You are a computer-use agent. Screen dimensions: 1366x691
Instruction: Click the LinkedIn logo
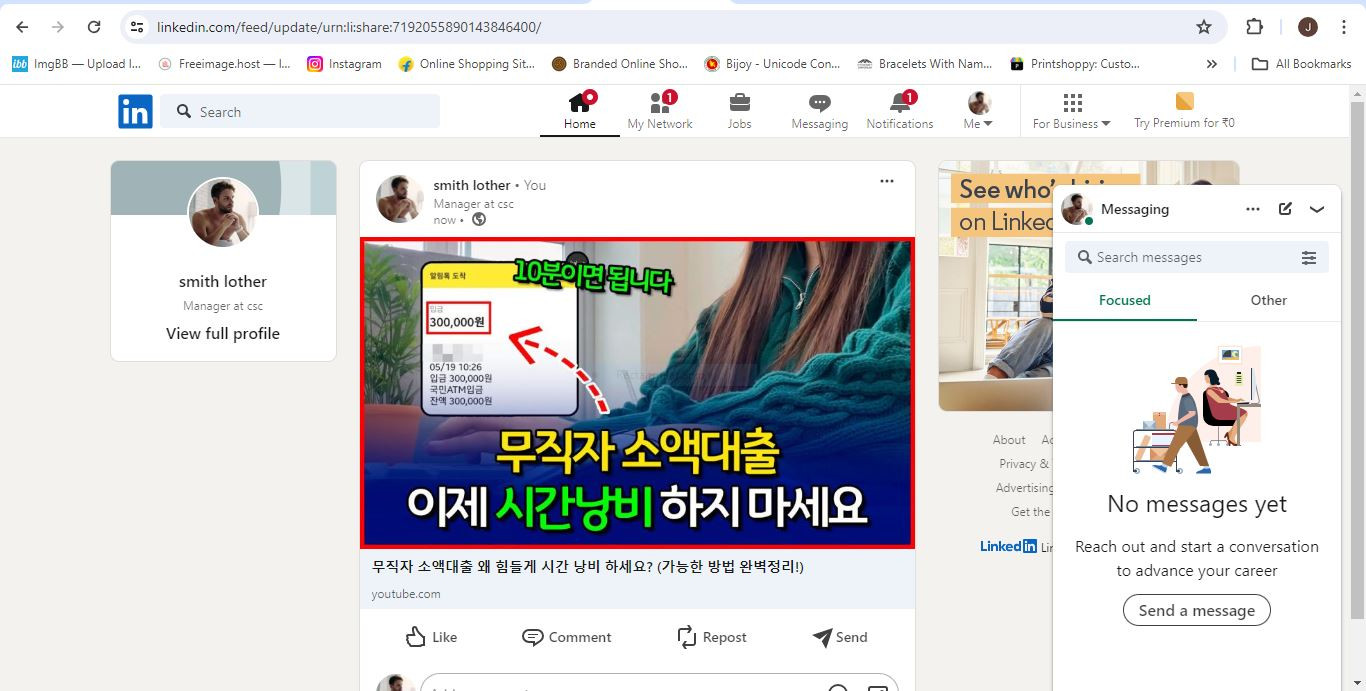(135, 111)
